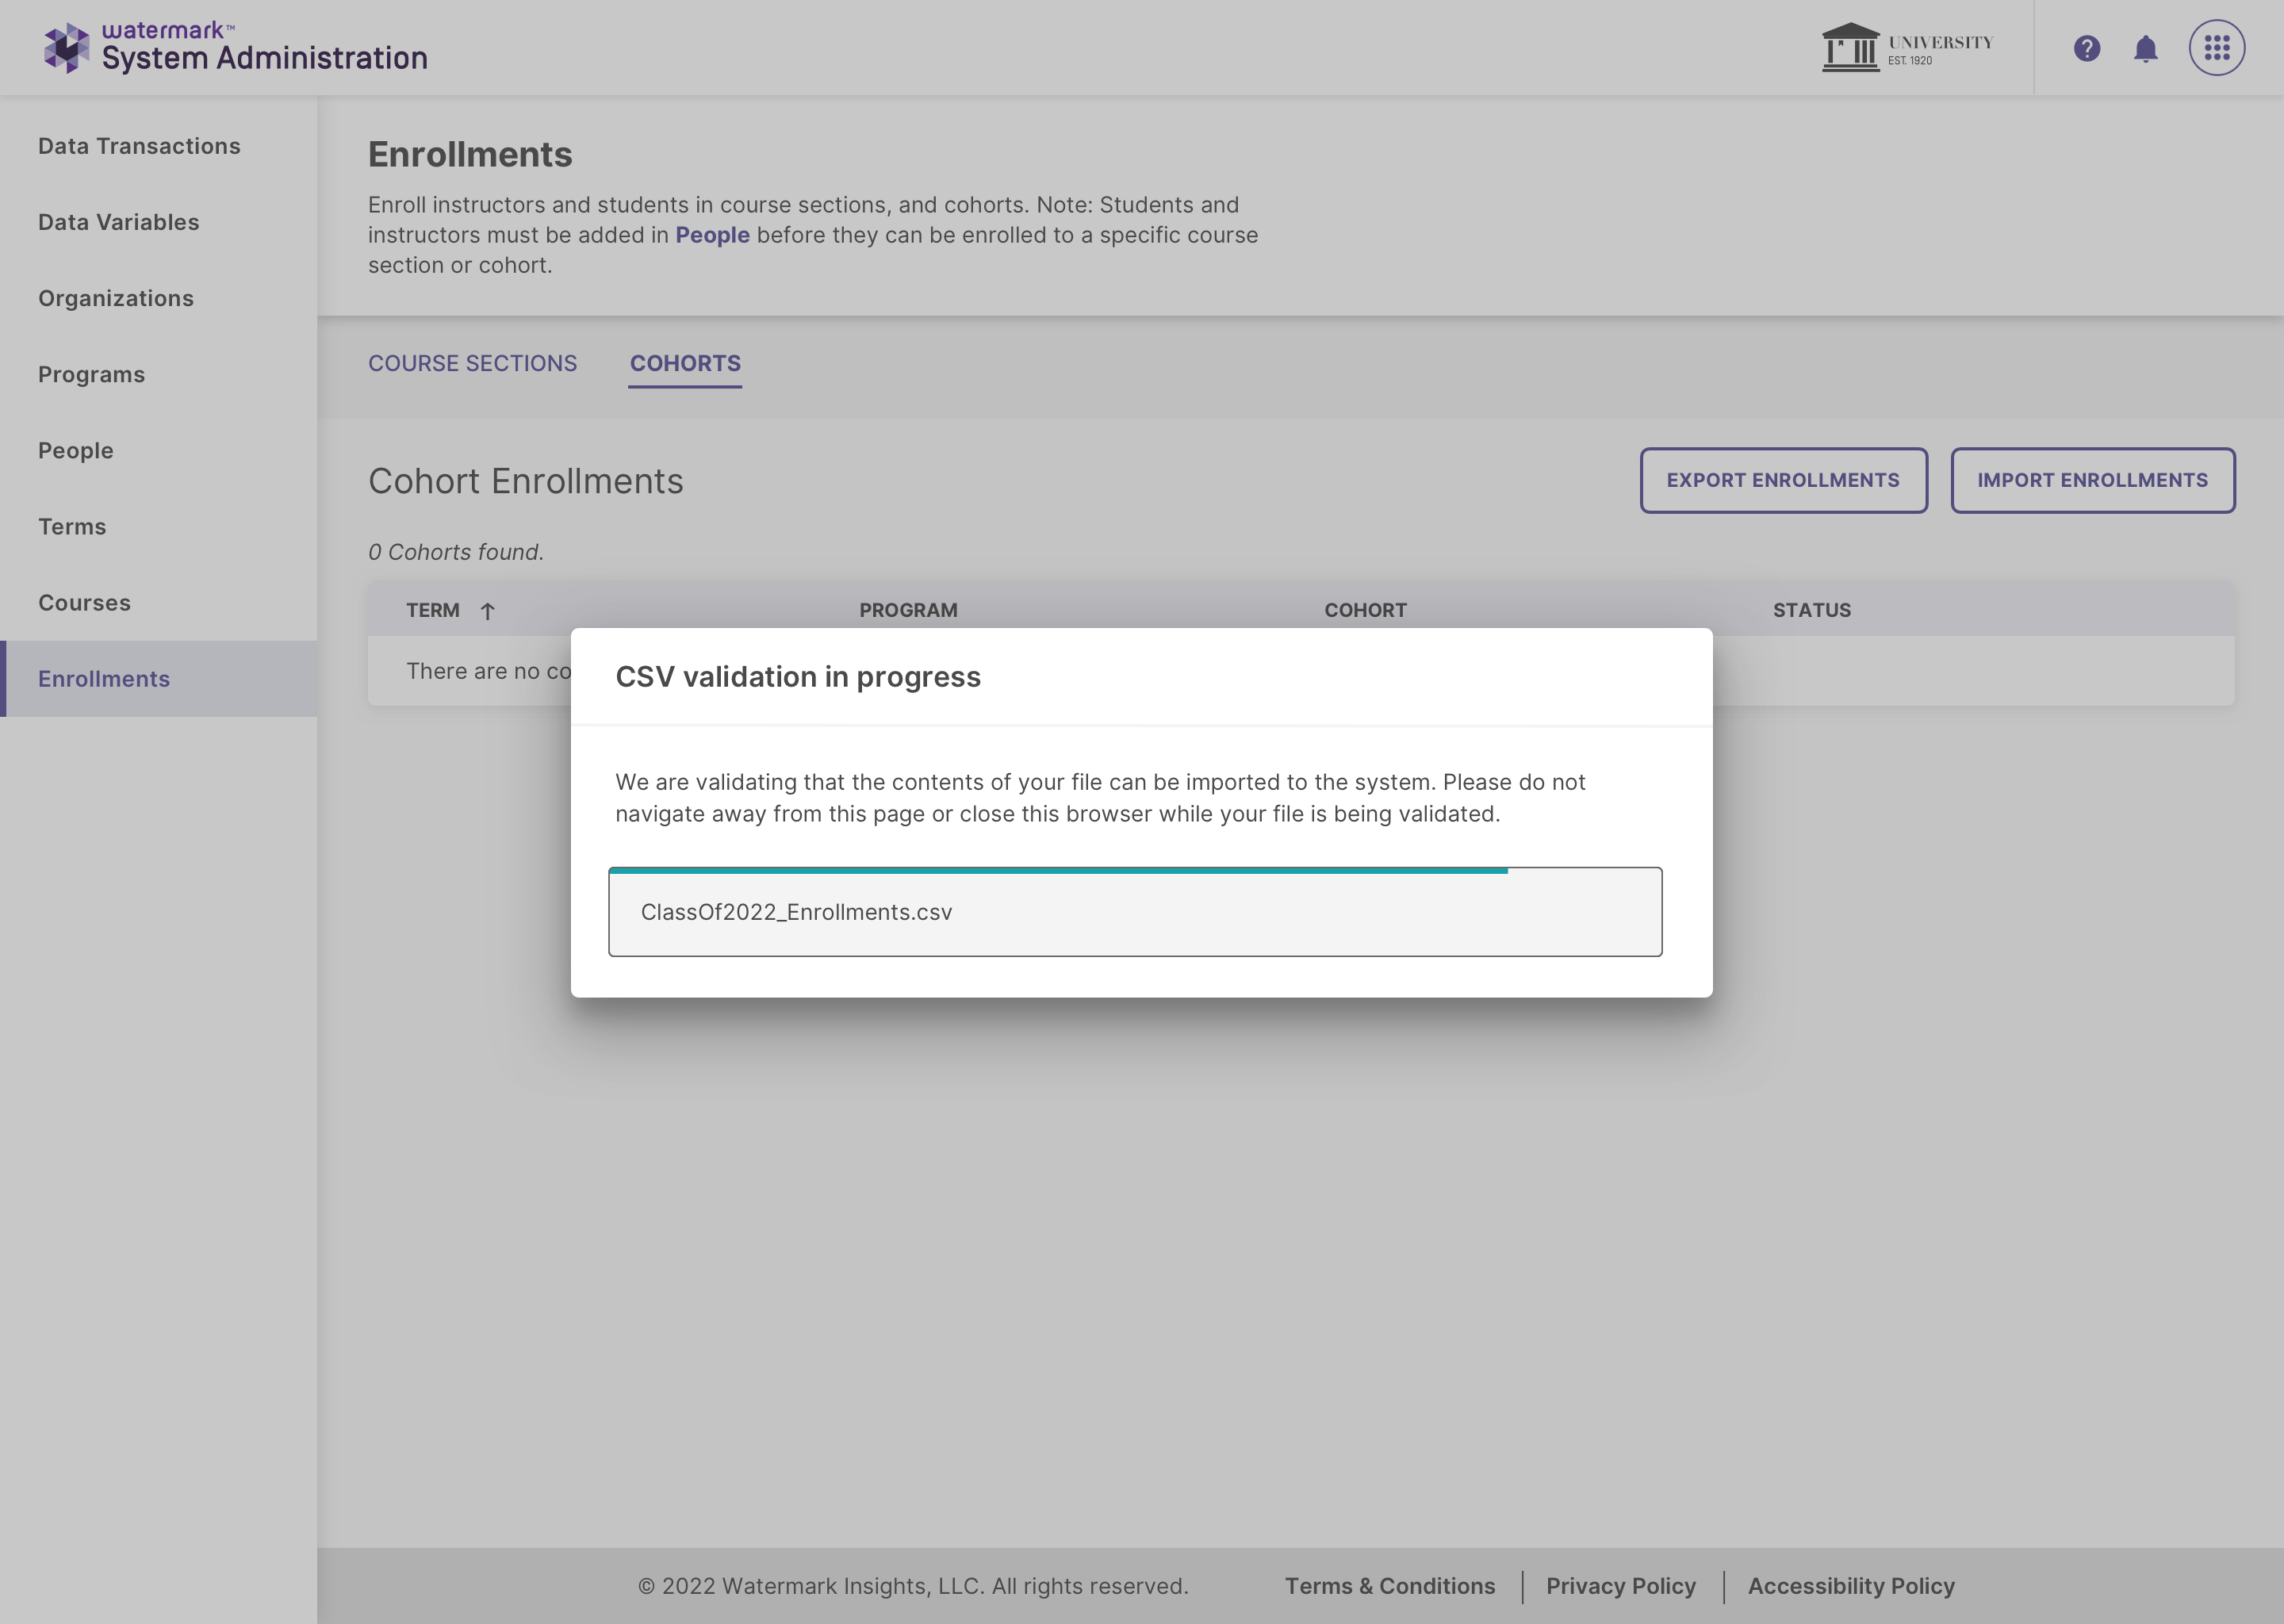Open the apps grid launcher
Viewport: 2284px width, 1624px height.
2217,48
